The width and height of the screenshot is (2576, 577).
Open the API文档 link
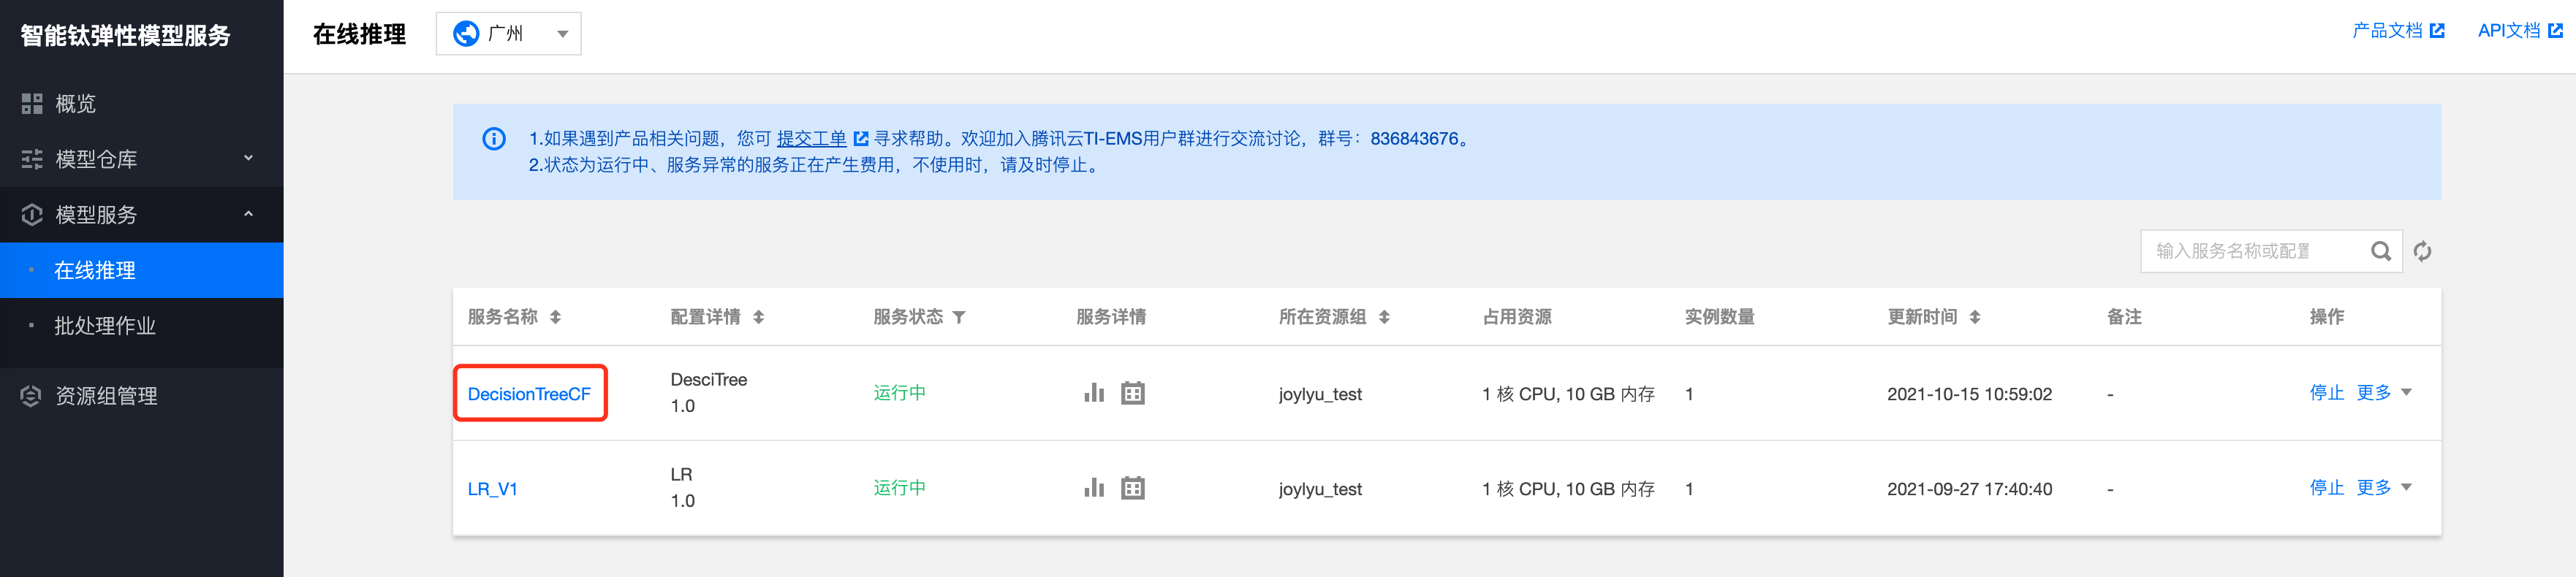pyautogui.click(x=2519, y=31)
